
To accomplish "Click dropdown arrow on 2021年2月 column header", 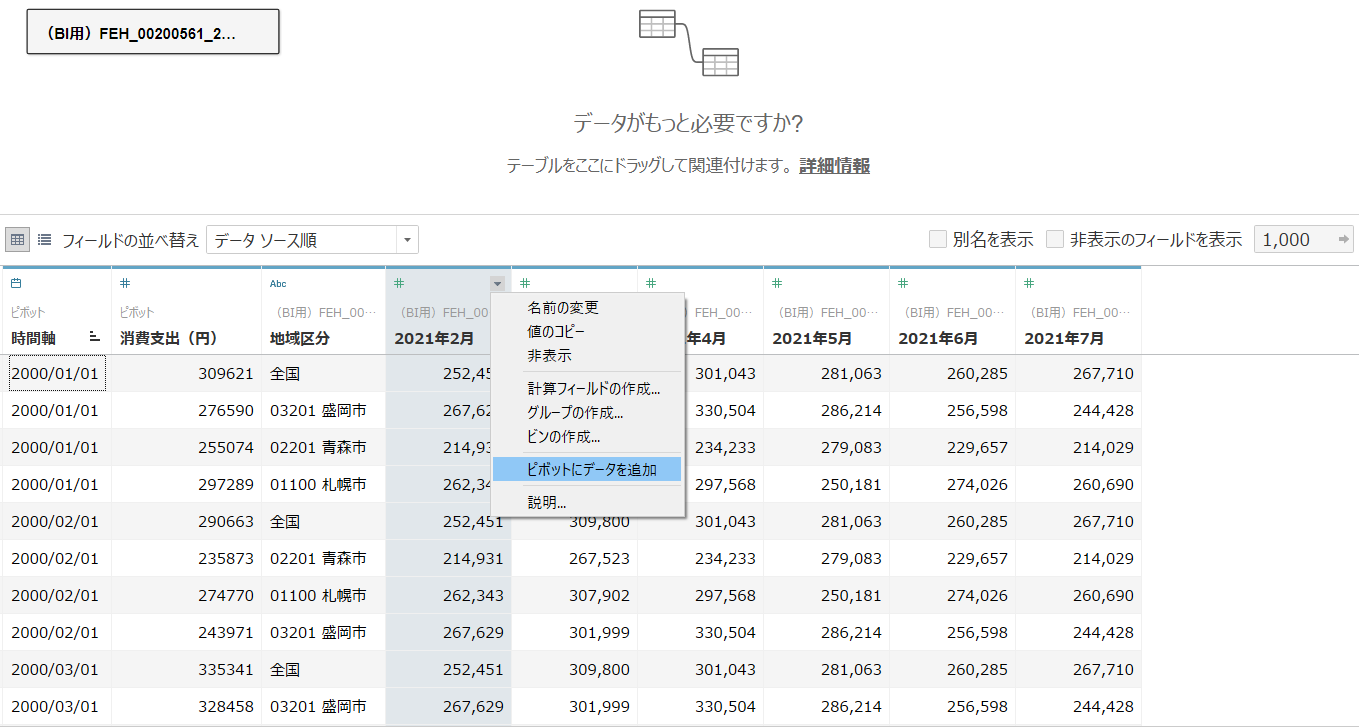I will [x=498, y=284].
